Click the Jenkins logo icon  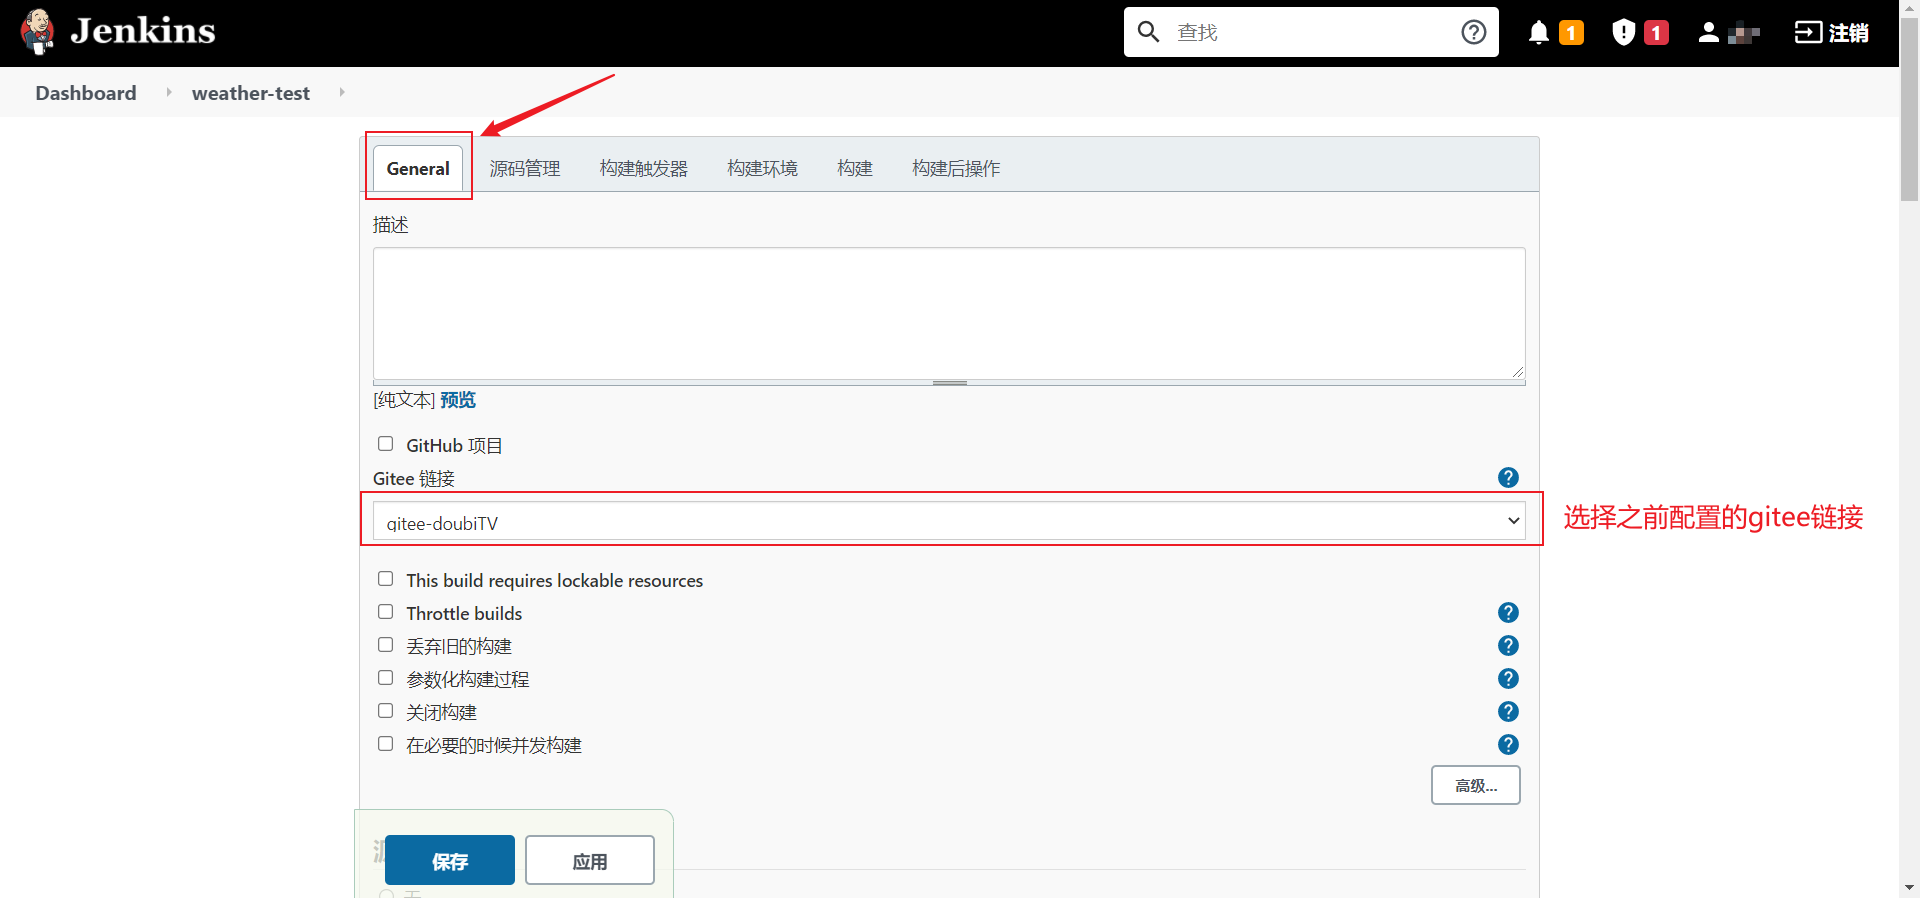click(38, 32)
